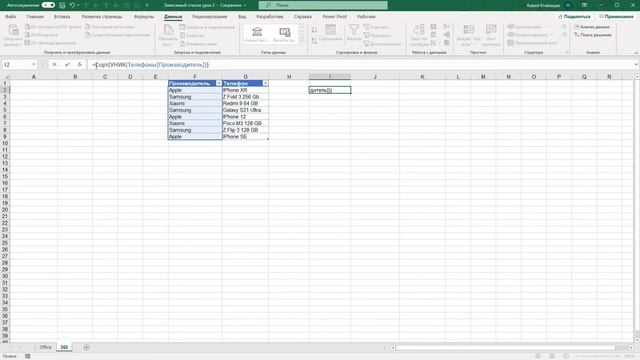
Task: Click the insert function fx icon
Action: tap(80, 64)
